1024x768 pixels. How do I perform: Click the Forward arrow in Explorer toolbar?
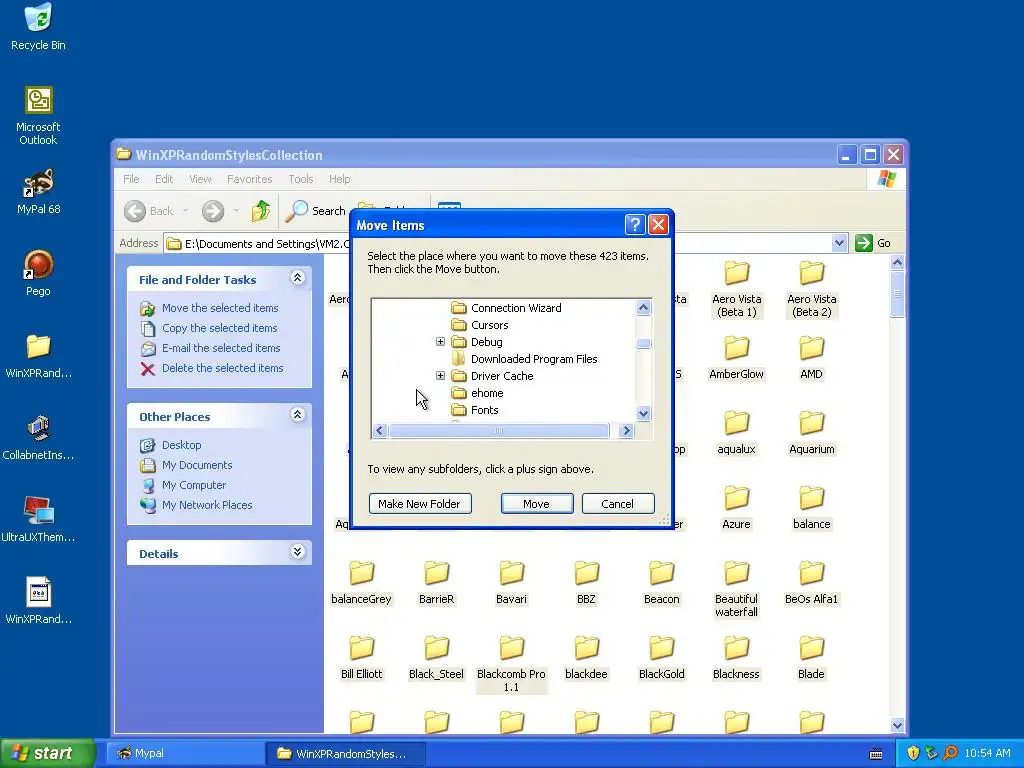(x=213, y=211)
